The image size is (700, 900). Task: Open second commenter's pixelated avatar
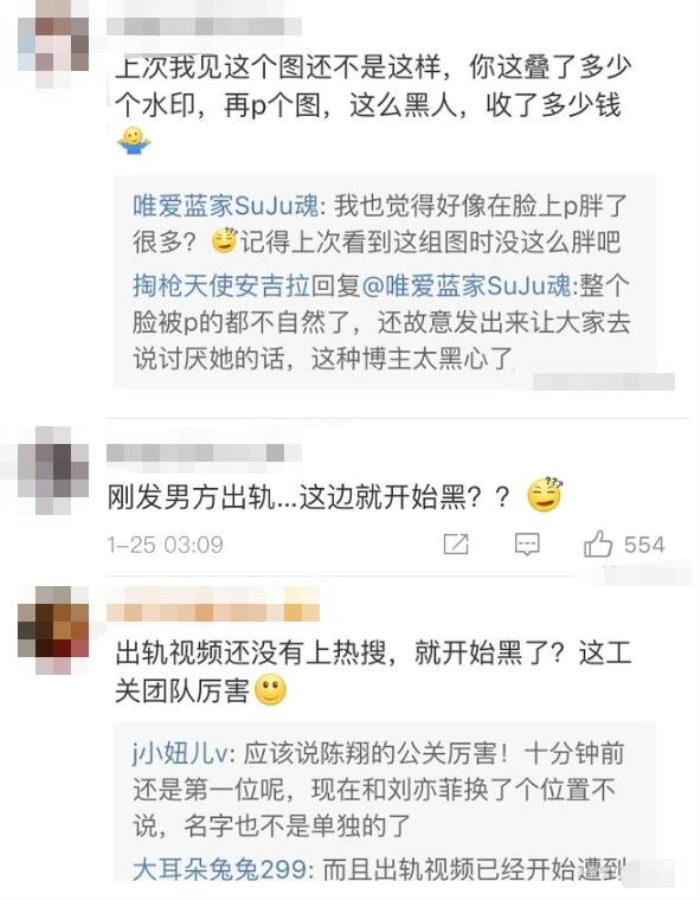click(53, 471)
